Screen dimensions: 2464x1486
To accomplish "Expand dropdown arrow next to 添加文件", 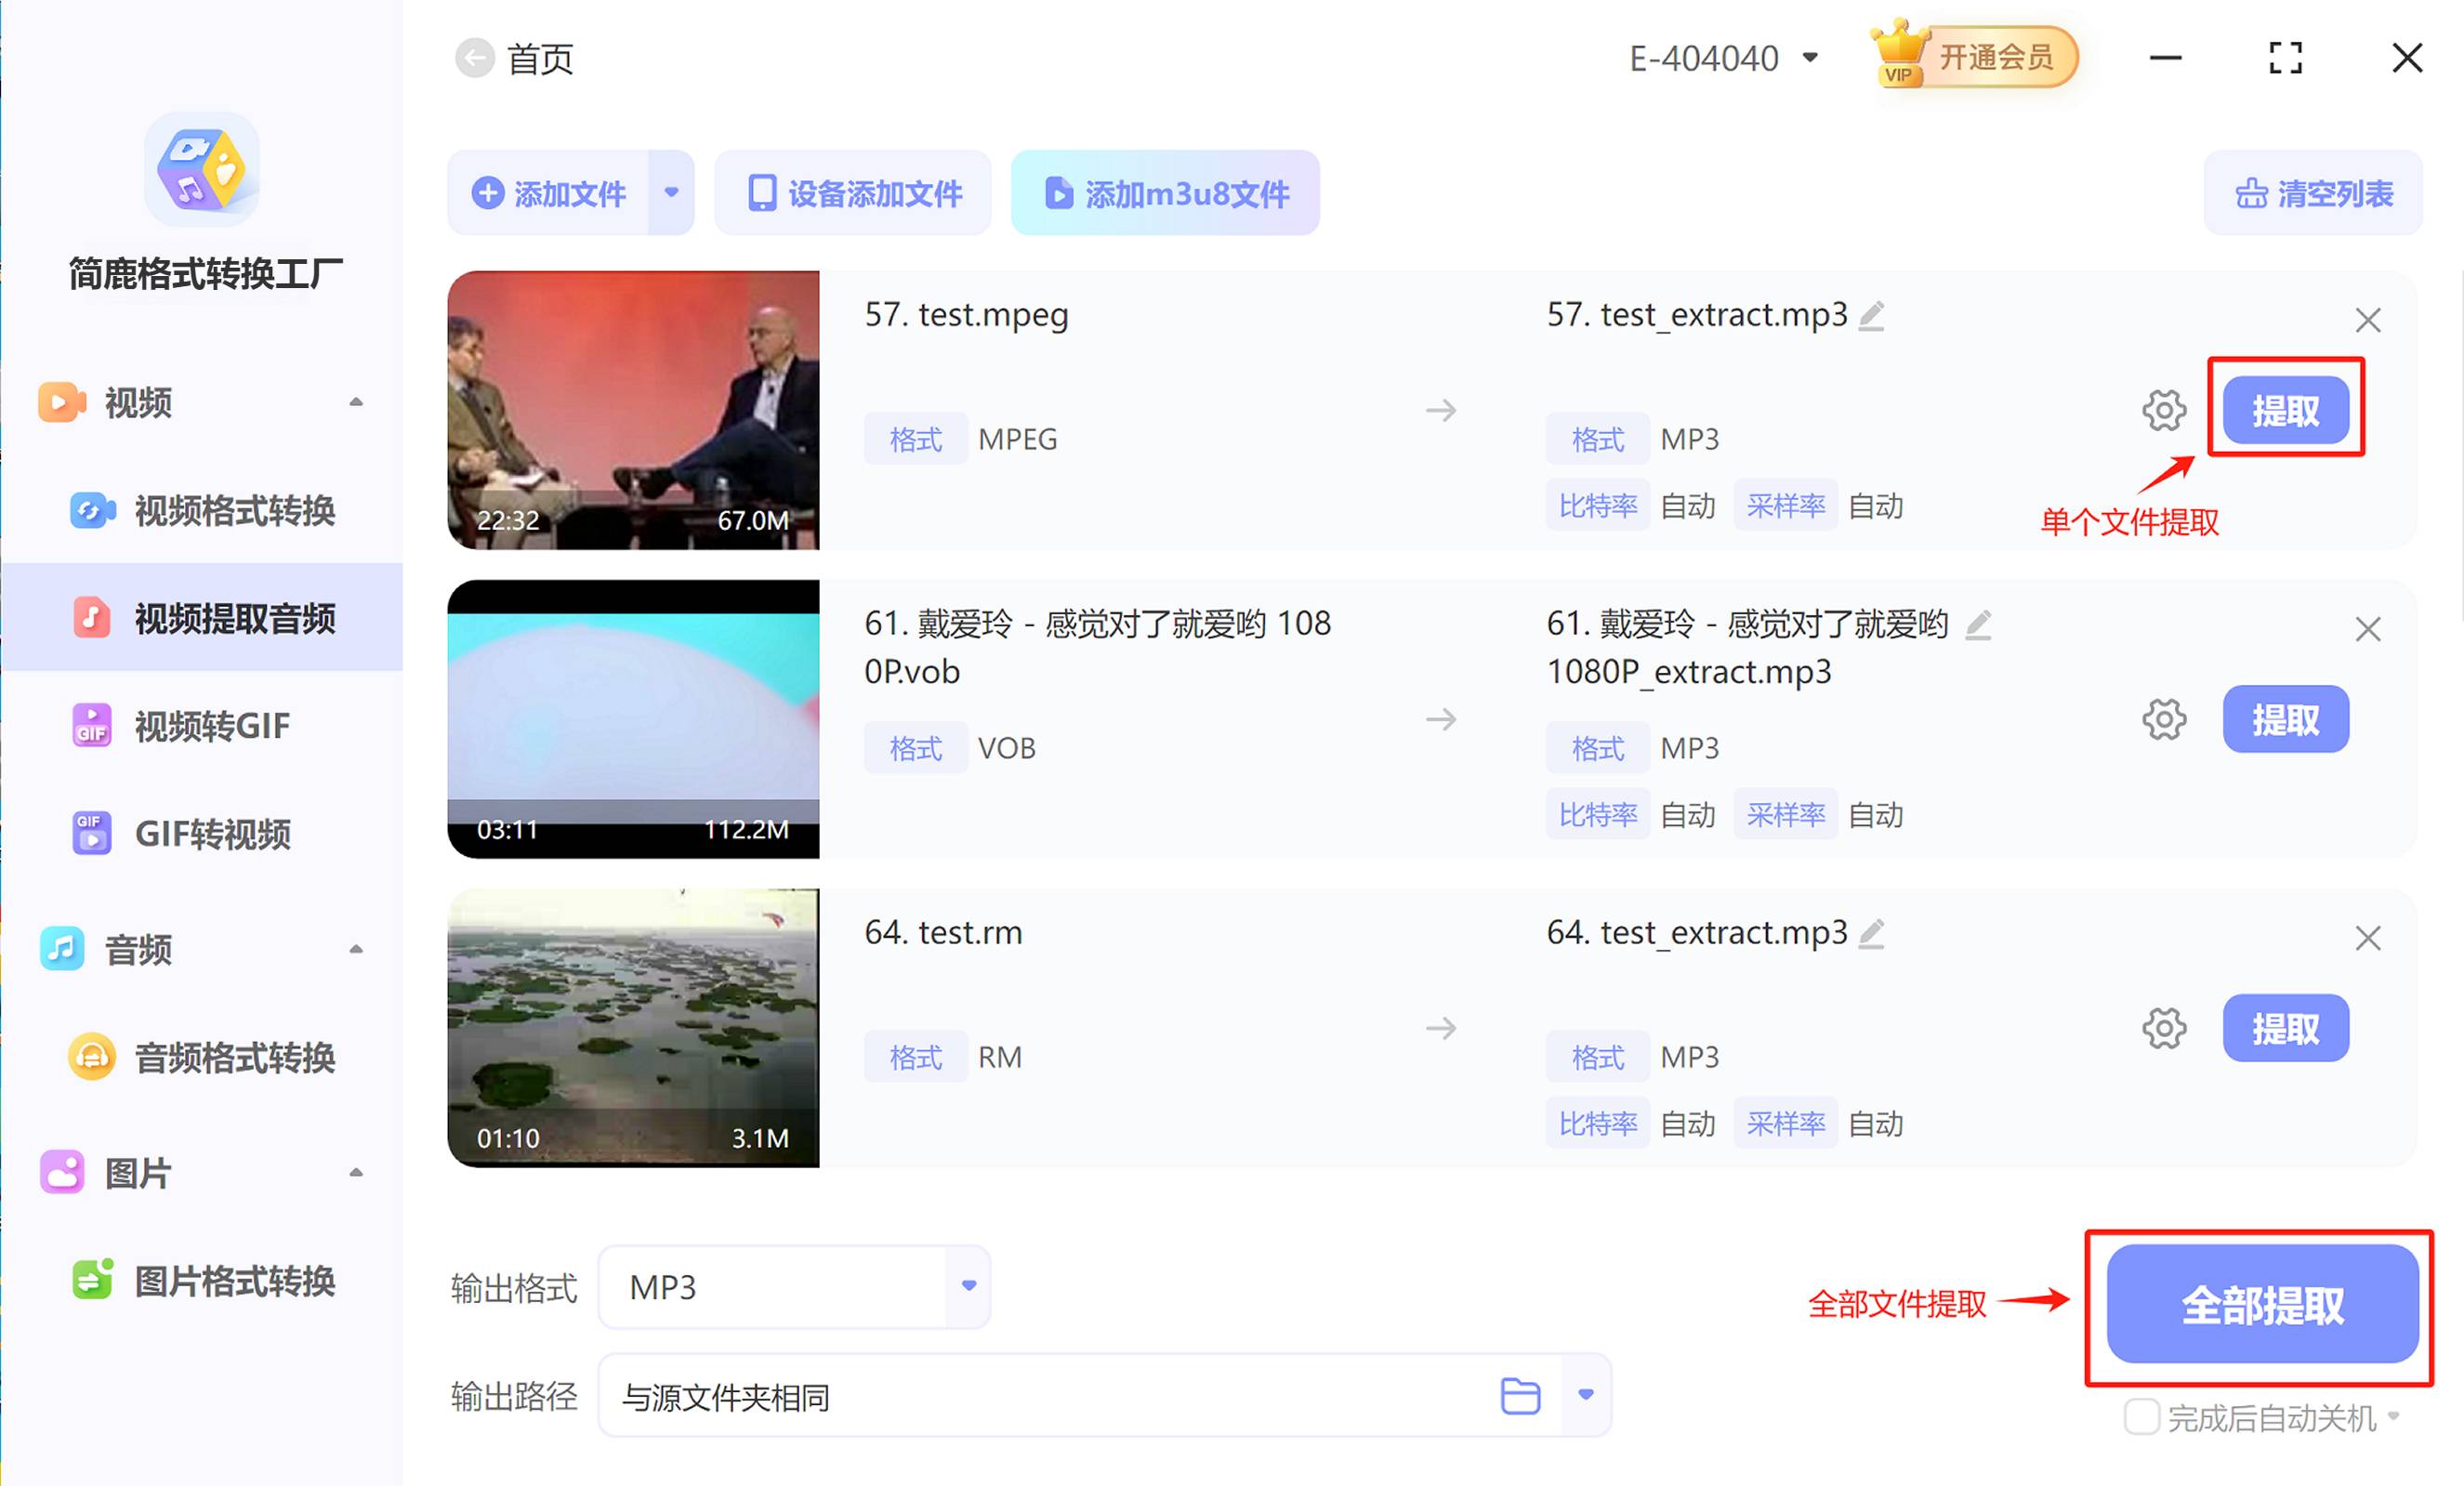I will pyautogui.click(x=671, y=193).
